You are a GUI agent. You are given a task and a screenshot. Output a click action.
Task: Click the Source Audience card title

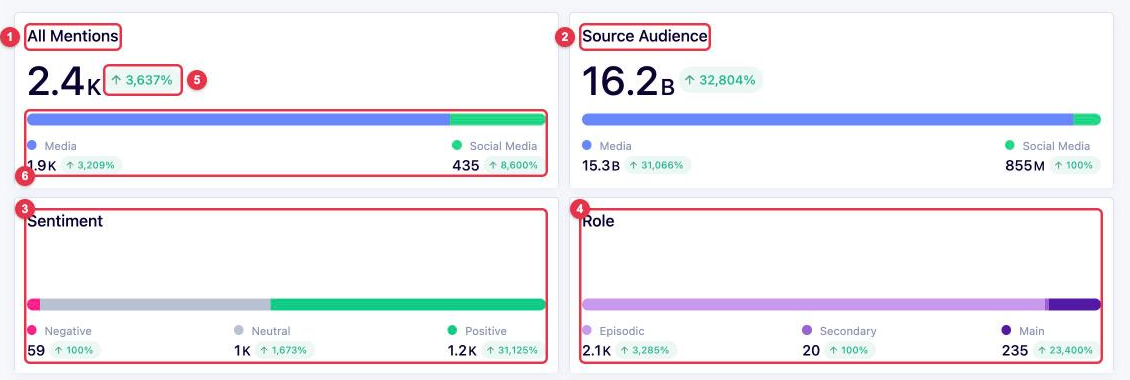coord(645,37)
